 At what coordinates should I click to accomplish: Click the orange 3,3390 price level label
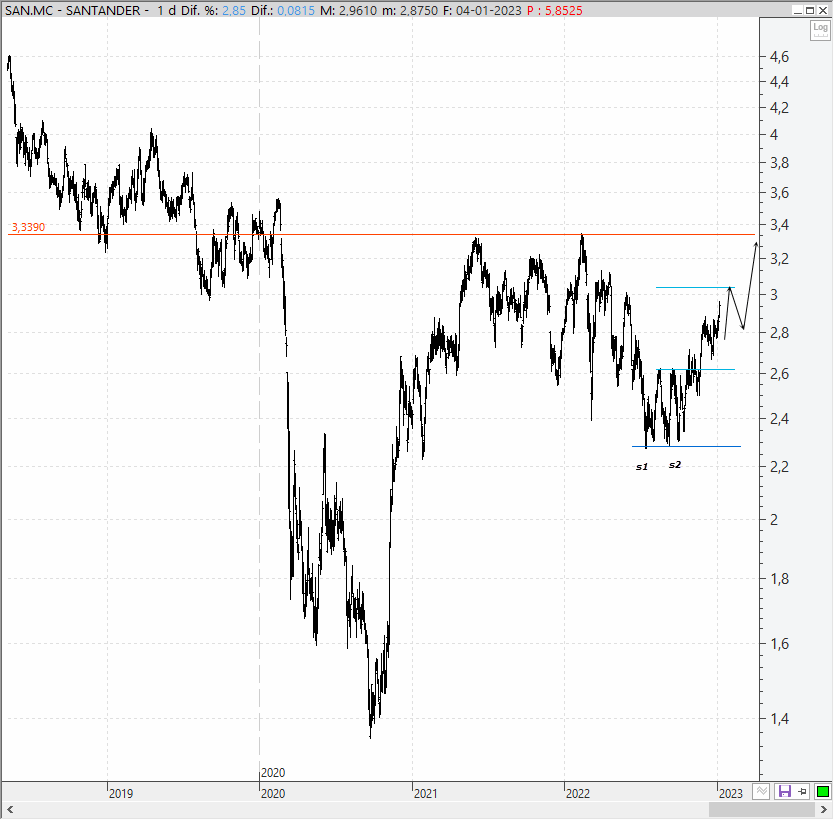[28, 227]
